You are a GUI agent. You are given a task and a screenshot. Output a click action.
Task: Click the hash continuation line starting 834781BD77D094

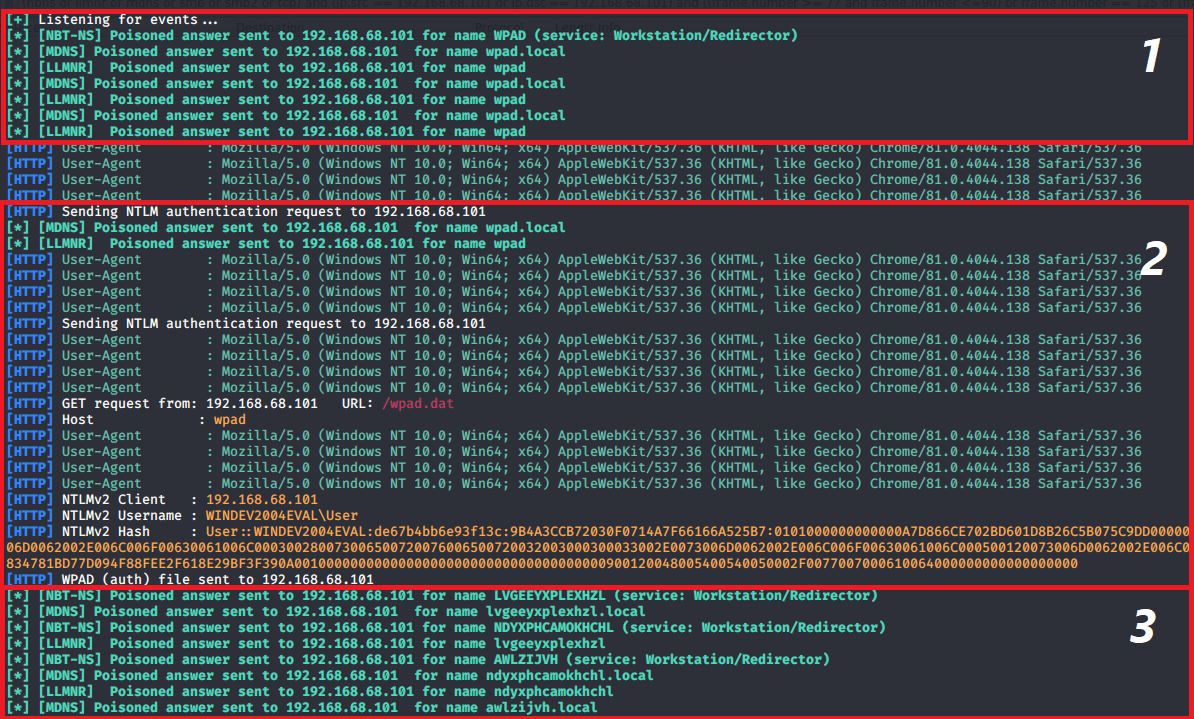541,564
